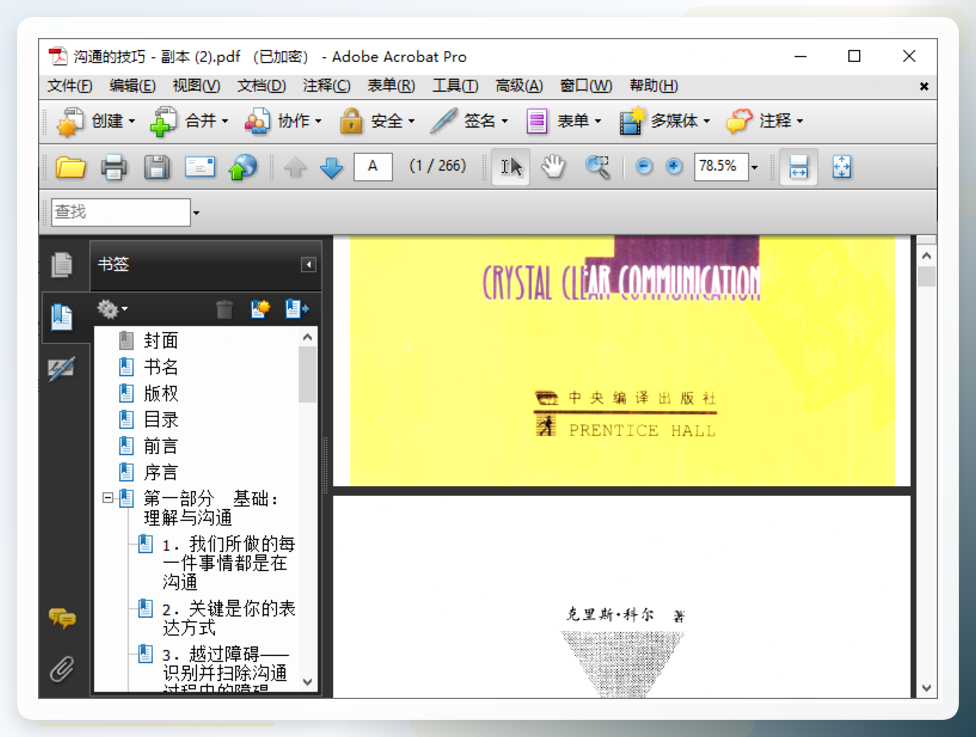Collapse the 书签 panel with arrow button
The image size is (976, 737).
click(x=308, y=265)
